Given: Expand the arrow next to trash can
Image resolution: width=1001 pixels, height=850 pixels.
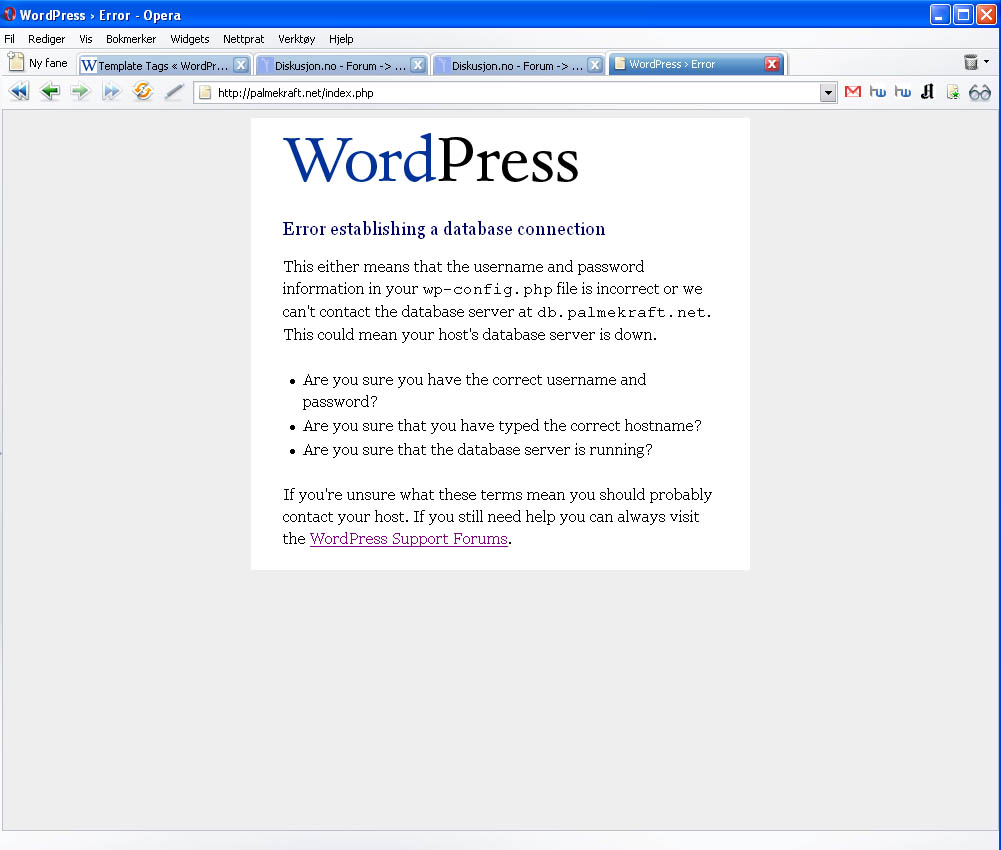Looking at the screenshot, I should (x=987, y=62).
